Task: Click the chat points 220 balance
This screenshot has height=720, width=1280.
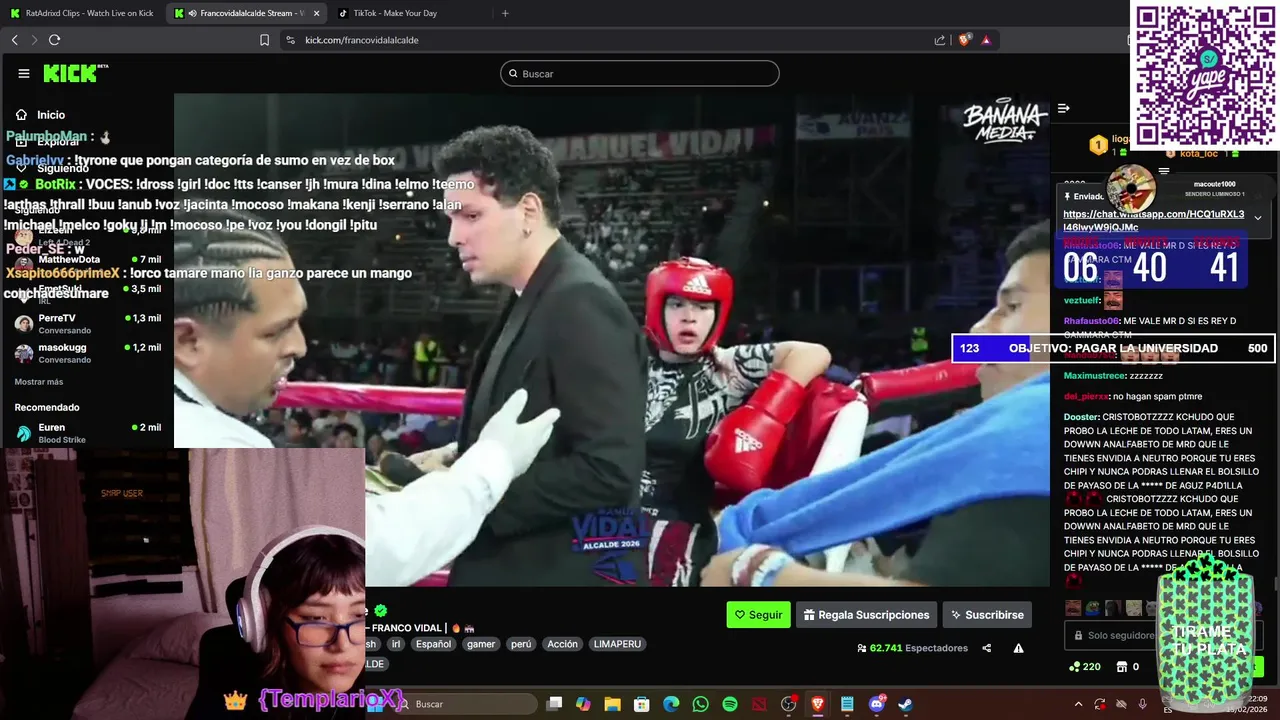Action: tap(1085, 667)
